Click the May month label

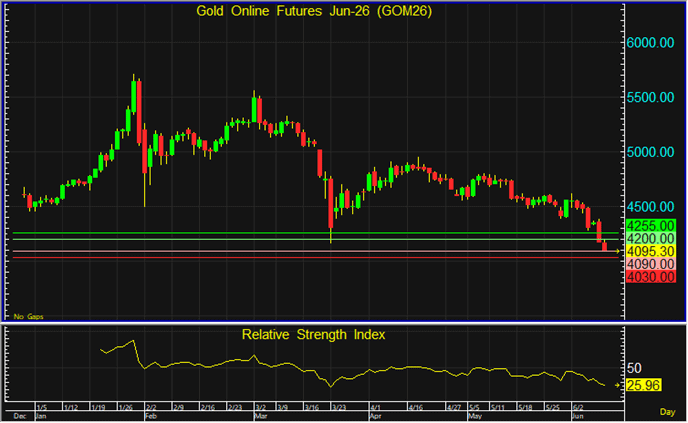(x=475, y=416)
